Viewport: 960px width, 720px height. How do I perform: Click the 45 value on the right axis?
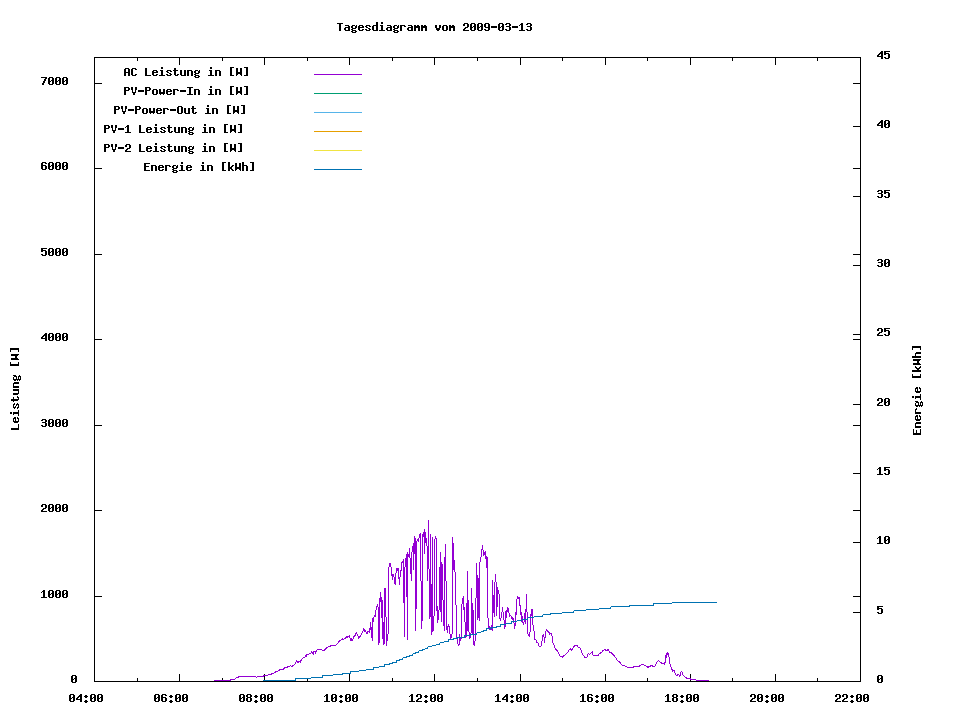pos(884,55)
